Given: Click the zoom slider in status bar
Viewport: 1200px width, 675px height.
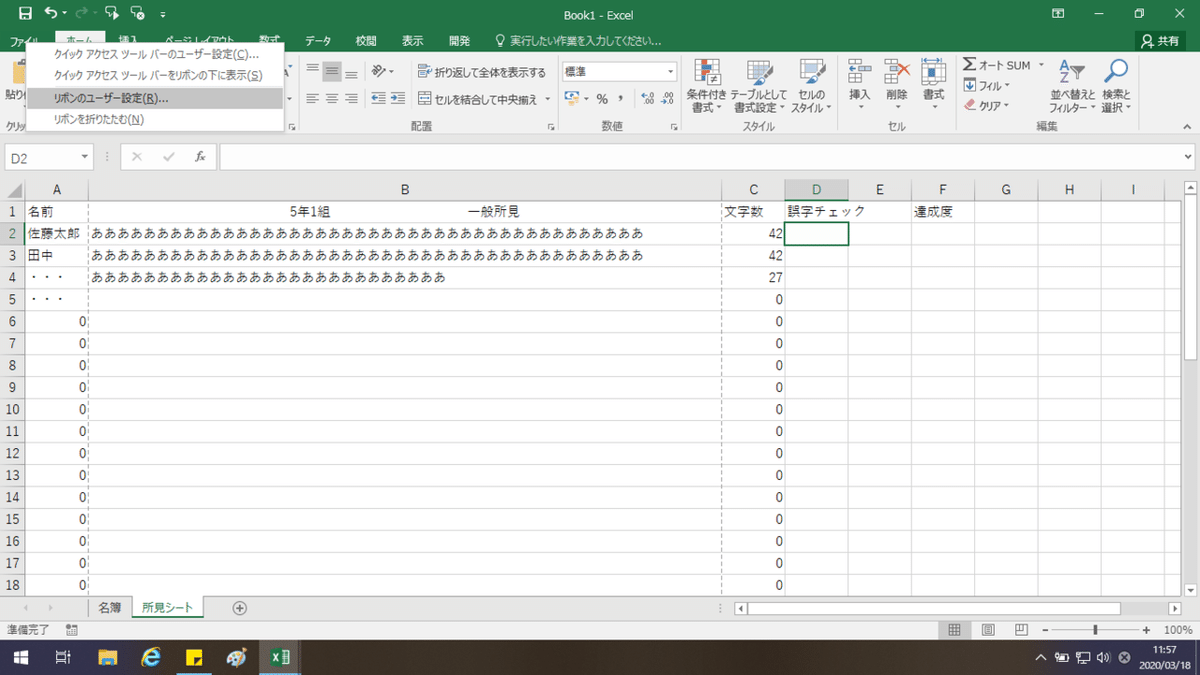Looking at the screenshot, I should 1096,630.
